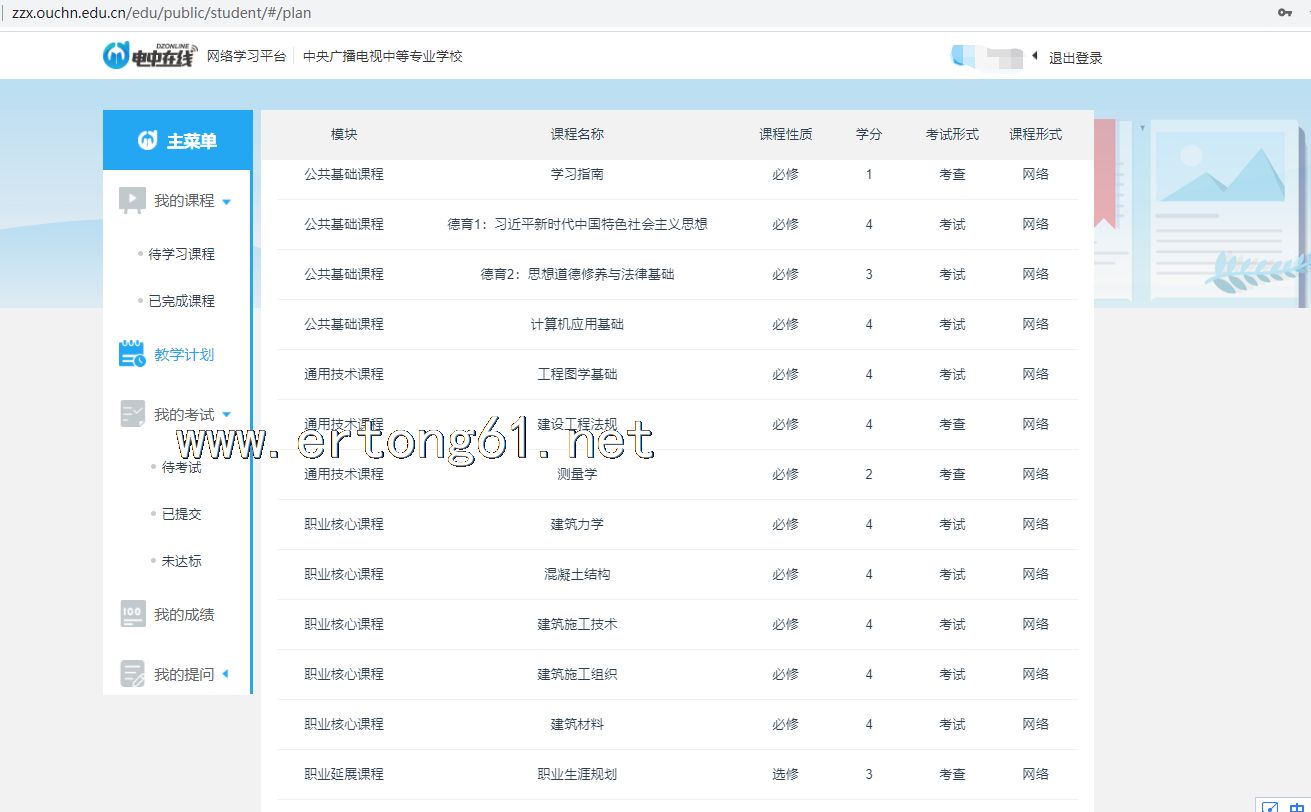Click the 我的课程 sidebar icon
The height and width of the screenshot is (812, 1311).
tap(132, 200)
